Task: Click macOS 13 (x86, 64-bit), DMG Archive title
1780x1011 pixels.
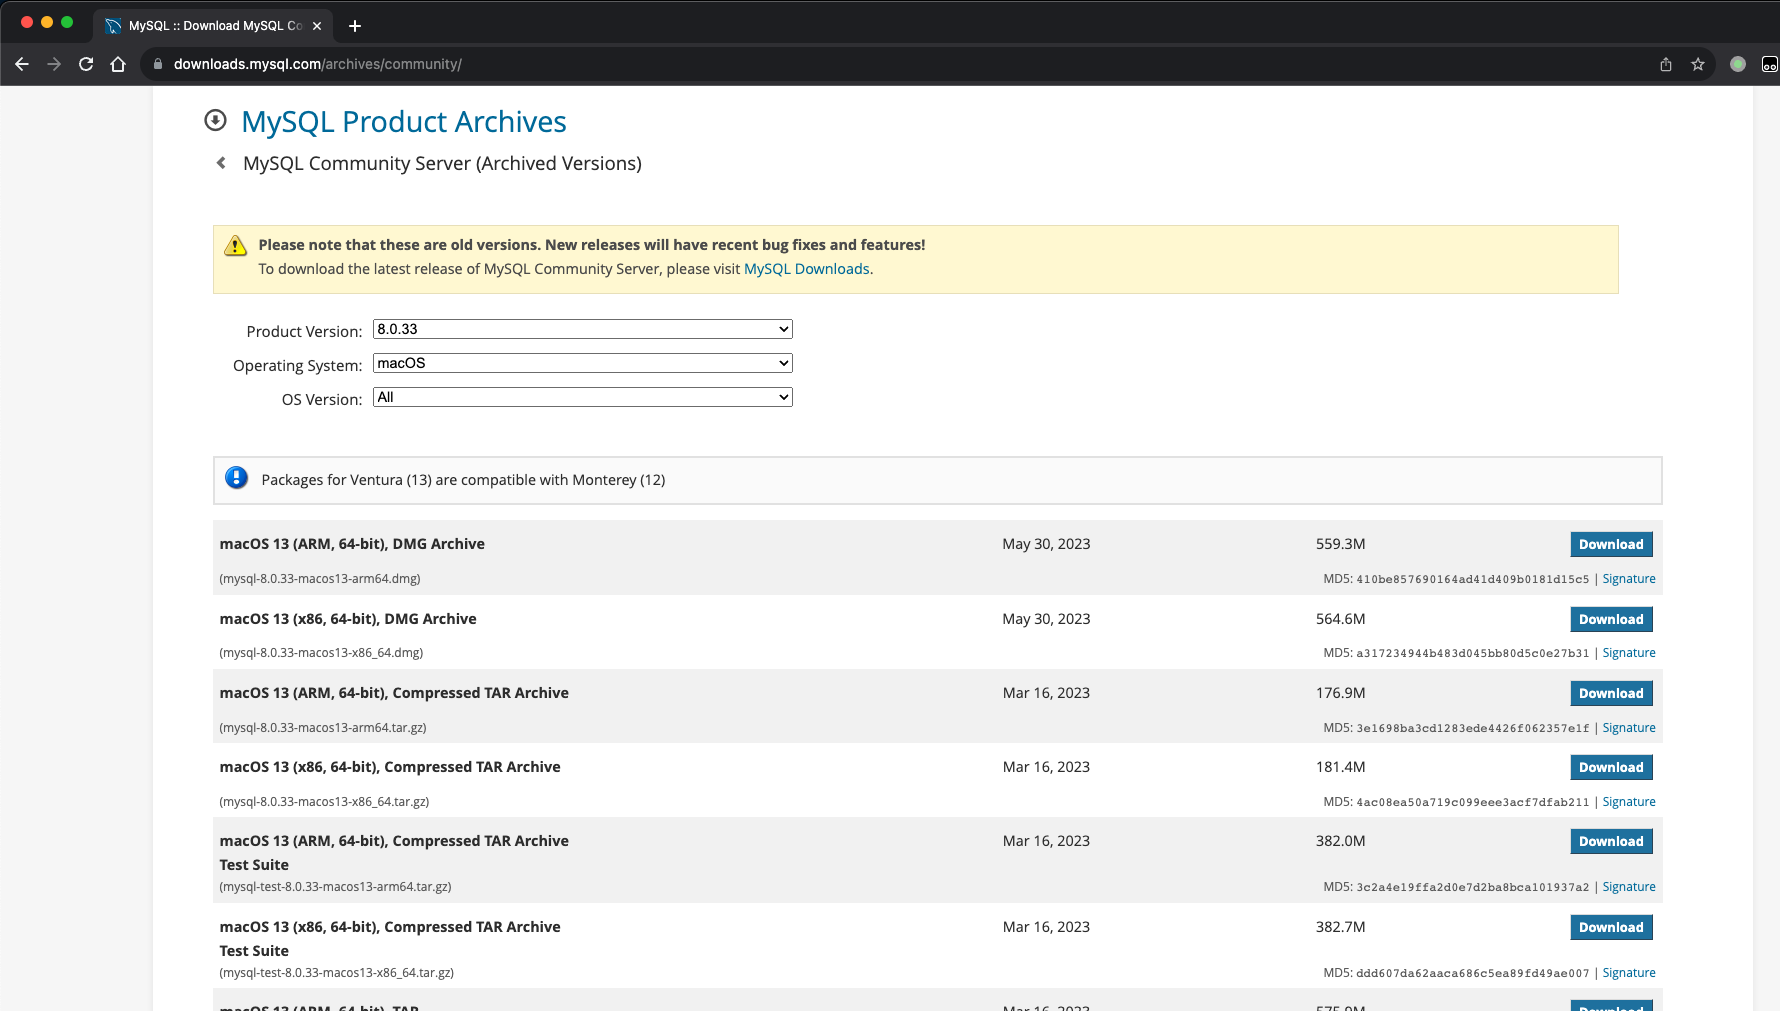Action: [x=348, y=619]
